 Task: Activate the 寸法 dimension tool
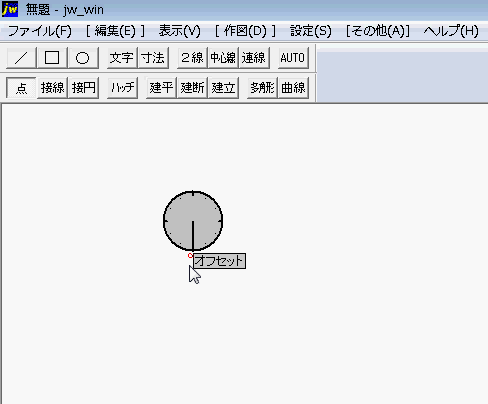[153, 58]
